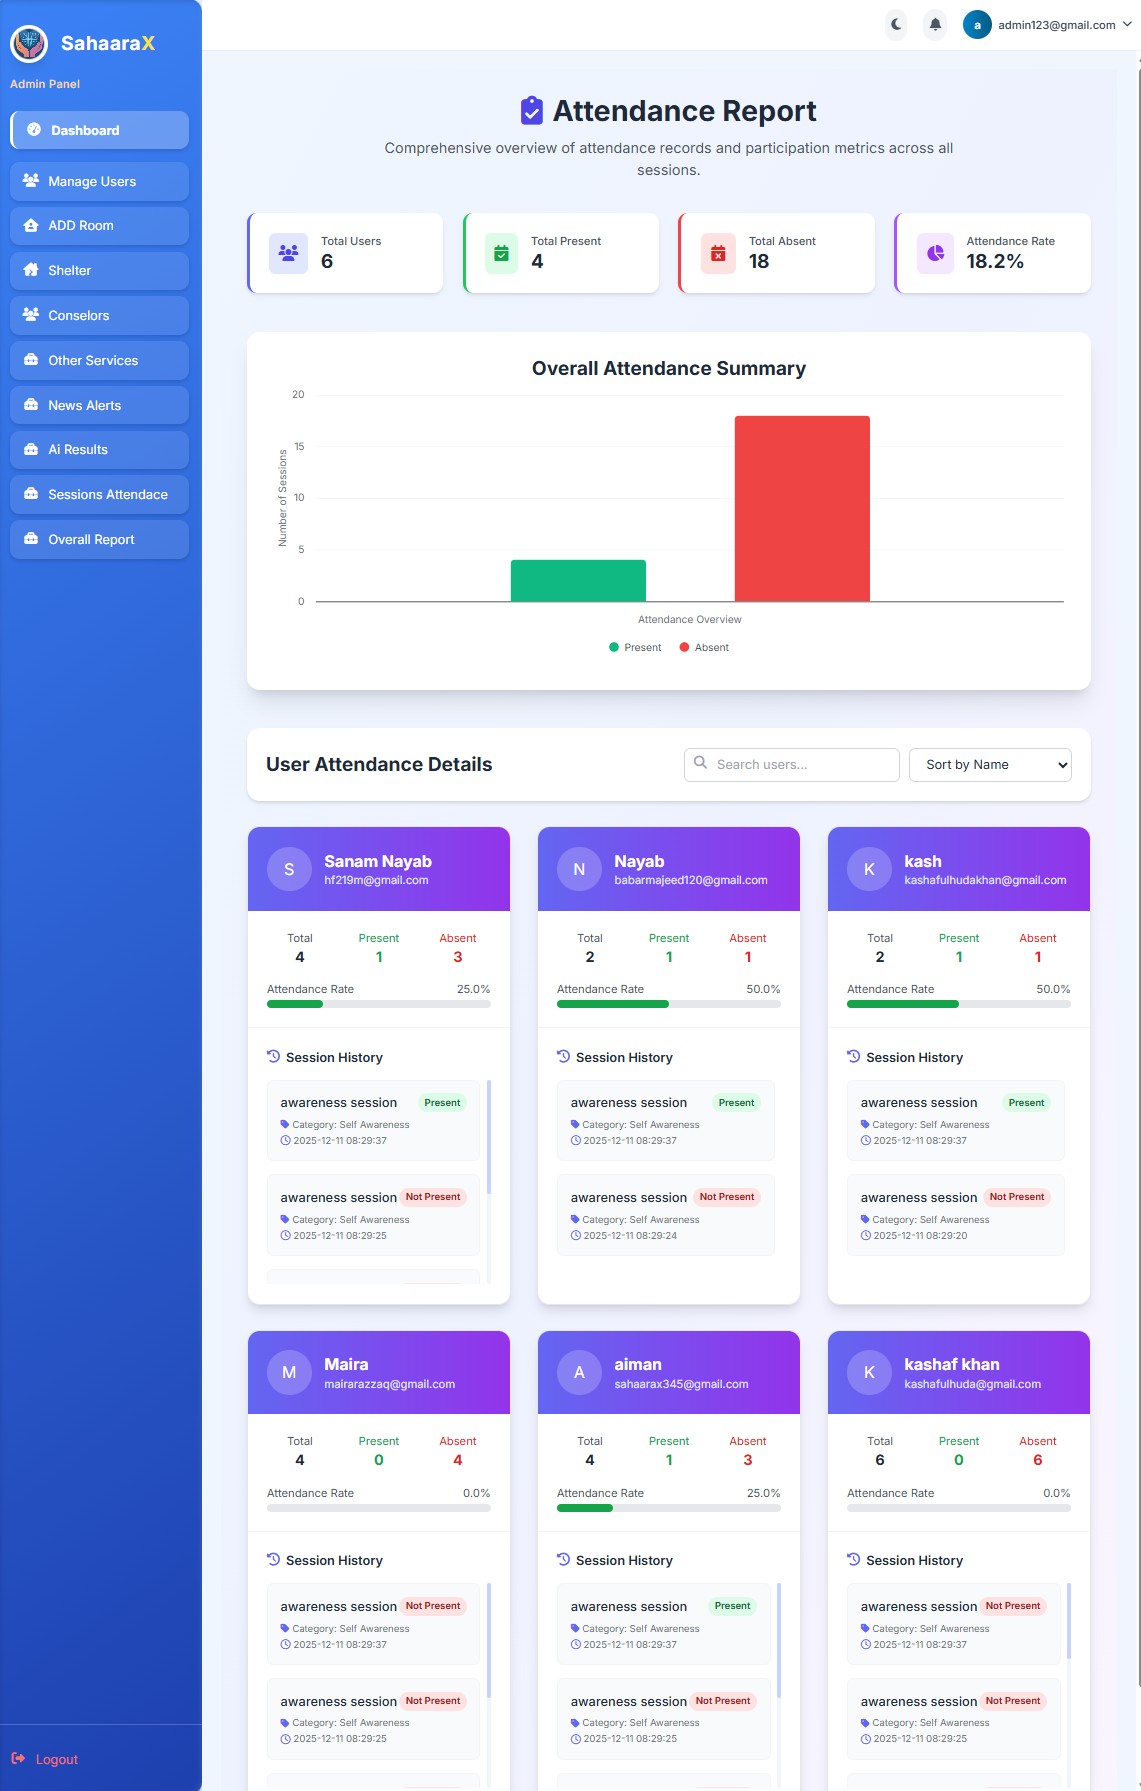This screenshot has height=1791, width=1141.
Task: Click the red Absent bar in chart
Action: (x=802, y=508)
